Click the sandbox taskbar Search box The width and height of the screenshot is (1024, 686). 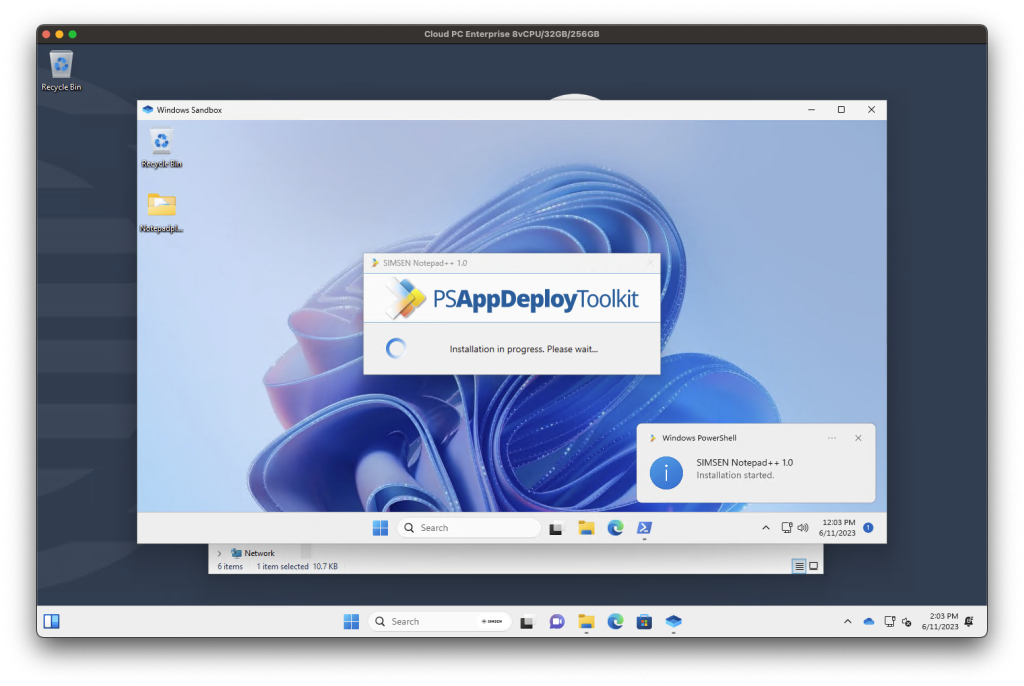(x=468, y=528)
